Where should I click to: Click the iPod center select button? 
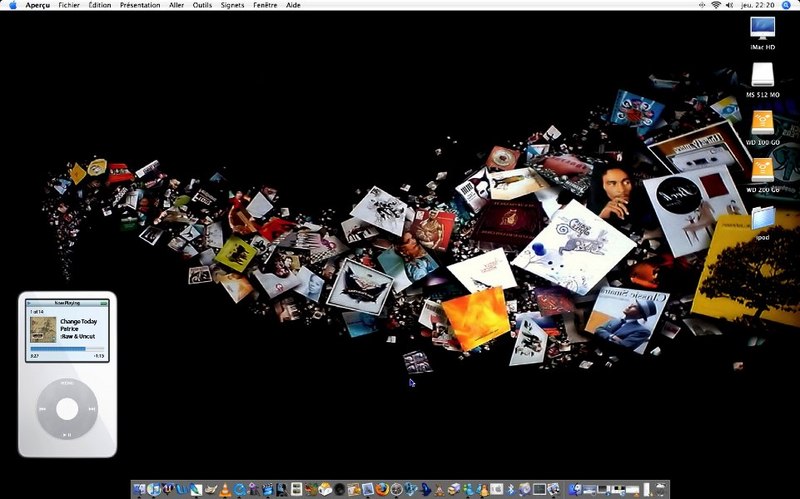[x=67, y=409]
